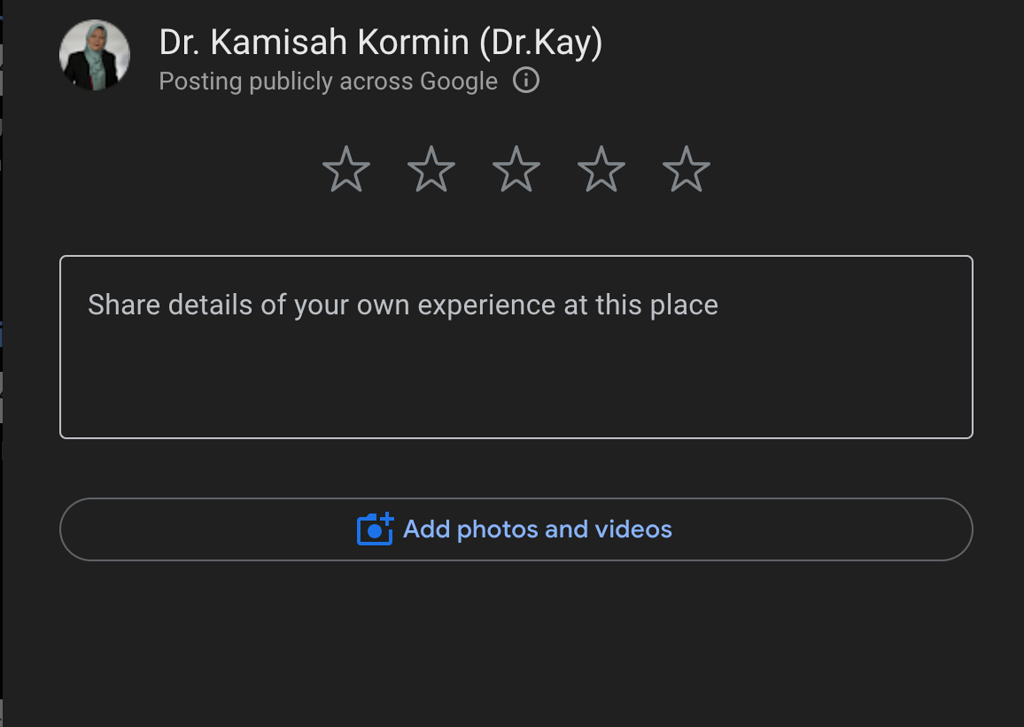1024x727 pixels.
Task: Select the second star rating
Action: coord(431,169)
